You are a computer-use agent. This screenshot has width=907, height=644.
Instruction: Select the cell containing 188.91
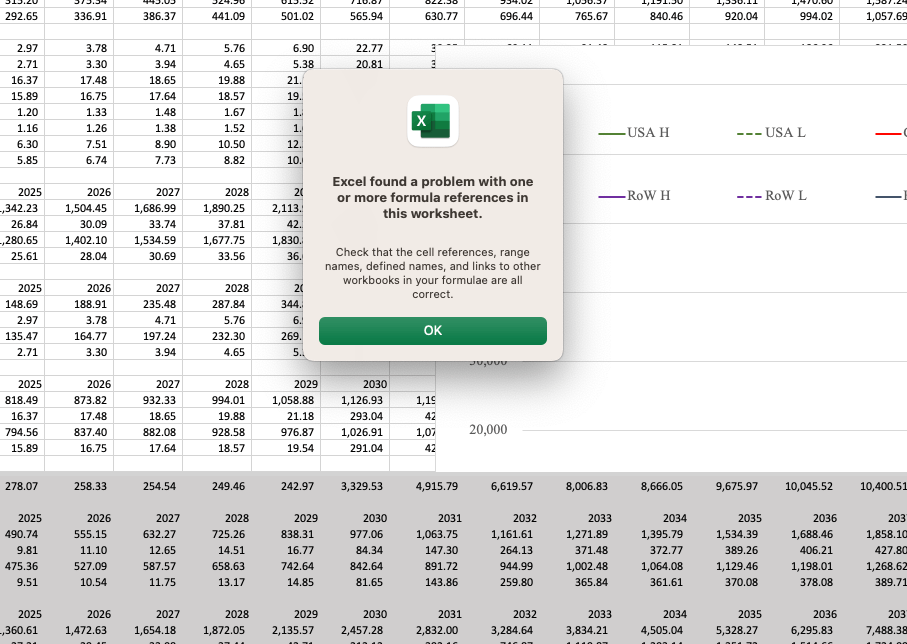pos(79,304)
